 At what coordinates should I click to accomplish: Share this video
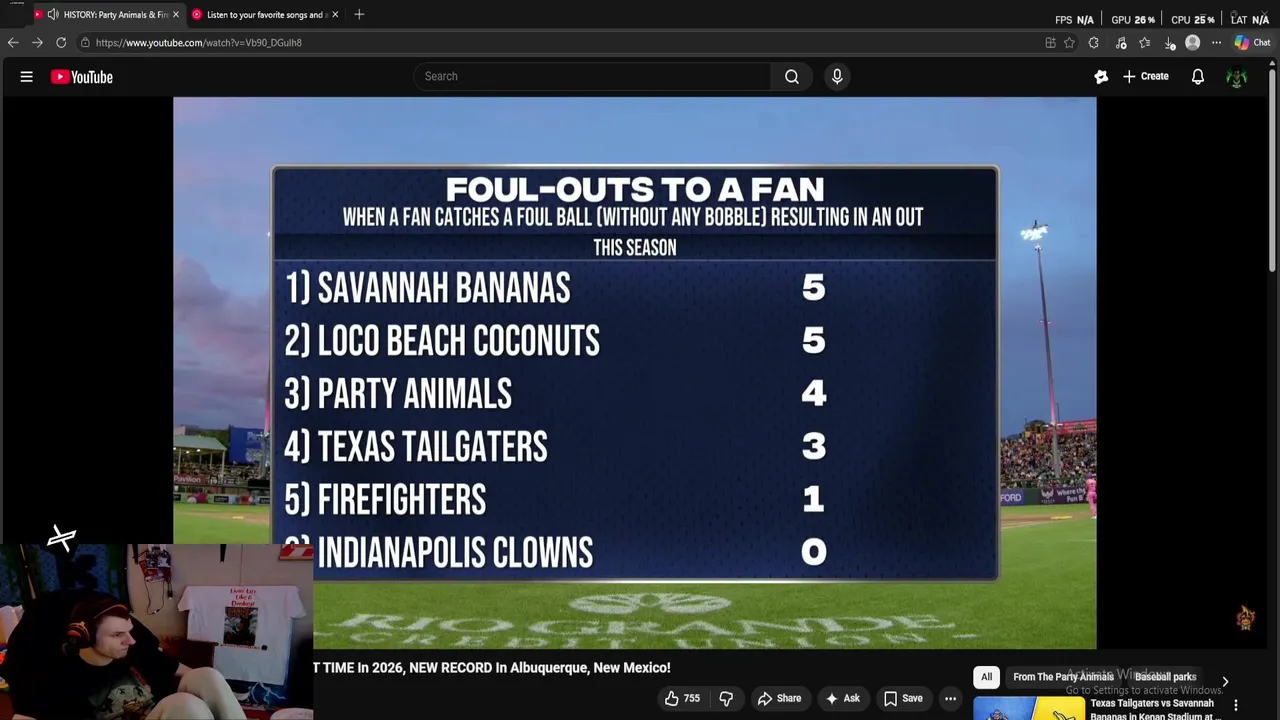coord(779,698)
